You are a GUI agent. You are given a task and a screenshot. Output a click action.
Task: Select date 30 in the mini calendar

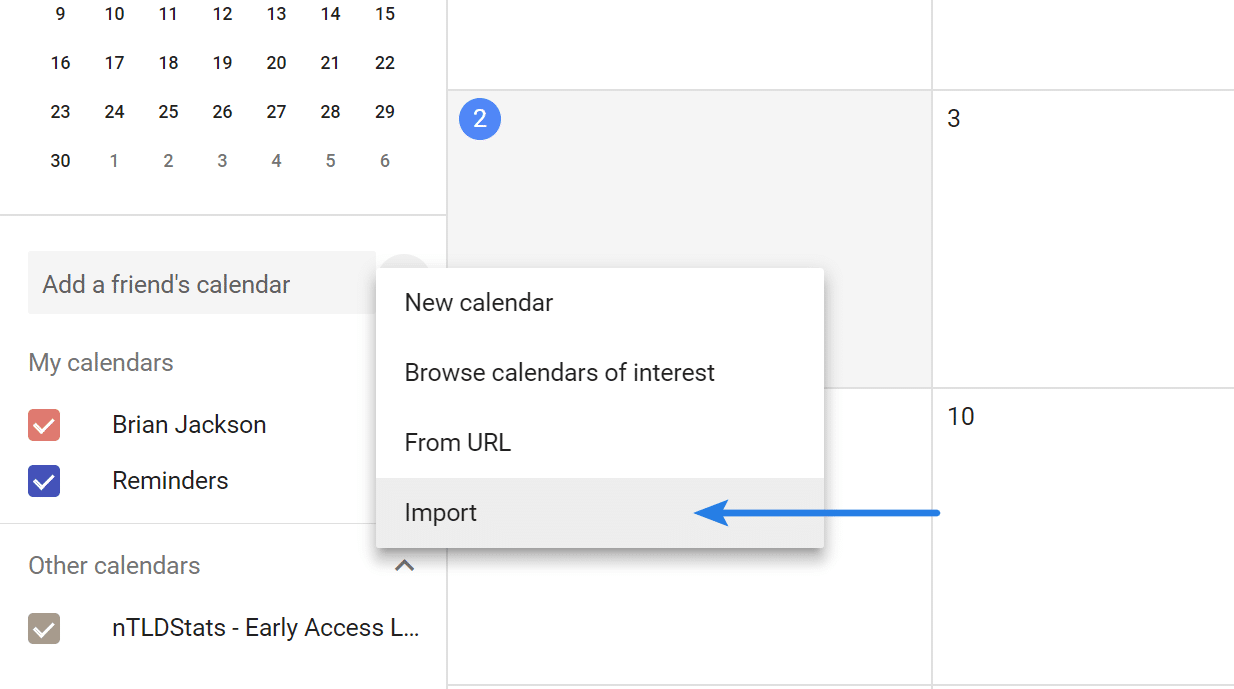60,160
